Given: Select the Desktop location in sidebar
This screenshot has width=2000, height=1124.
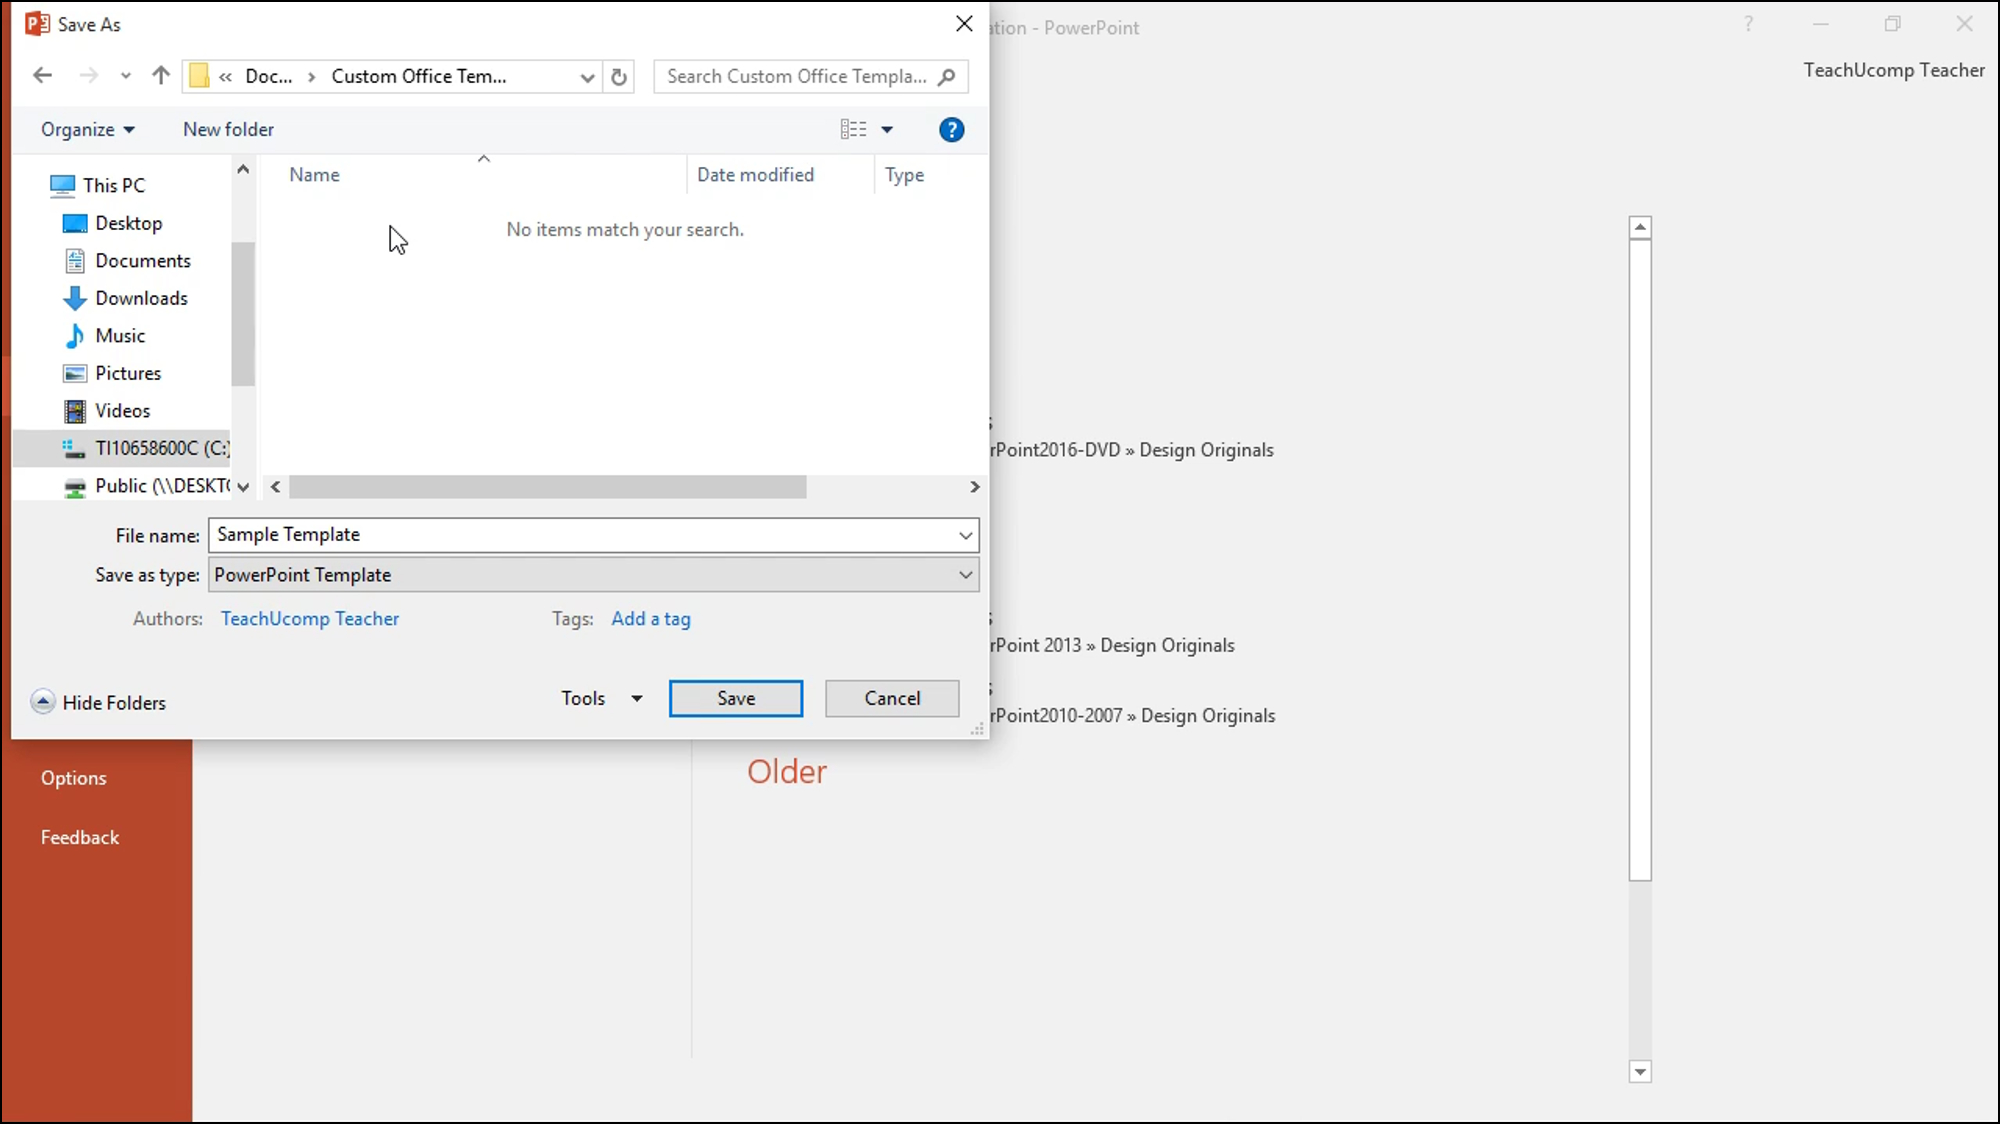Looking at the screenshot, I should pyautogui.click(x=128, y=223).
